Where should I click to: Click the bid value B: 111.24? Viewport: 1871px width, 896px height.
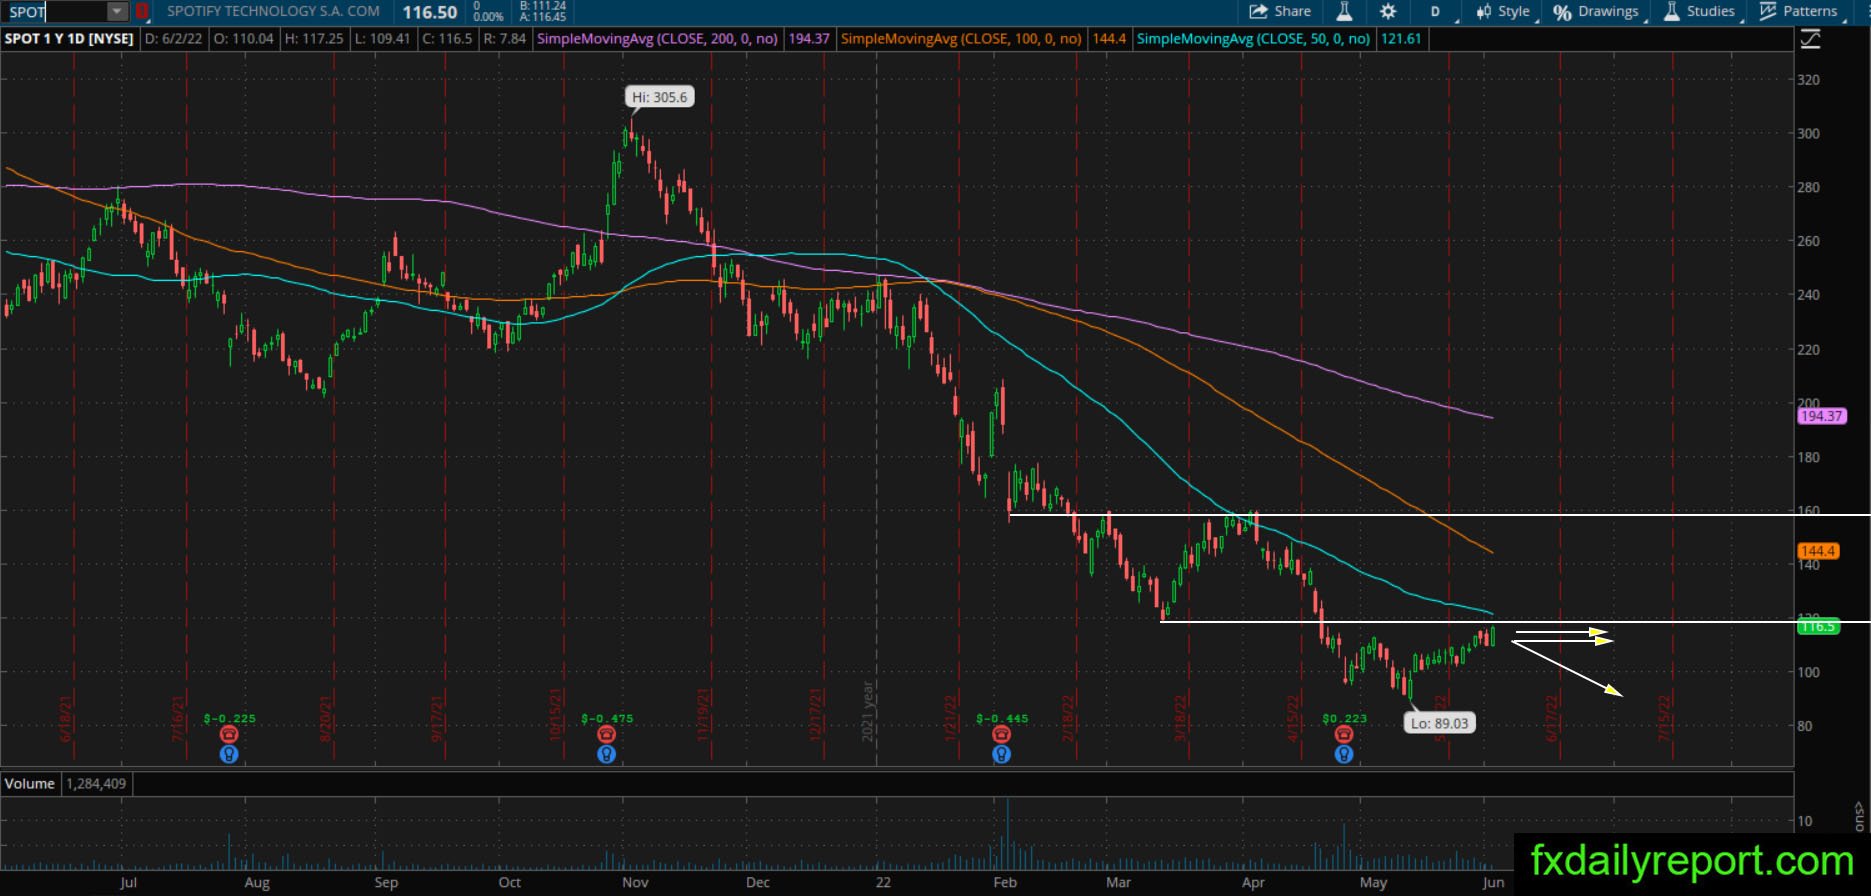[x=542, y=6]
